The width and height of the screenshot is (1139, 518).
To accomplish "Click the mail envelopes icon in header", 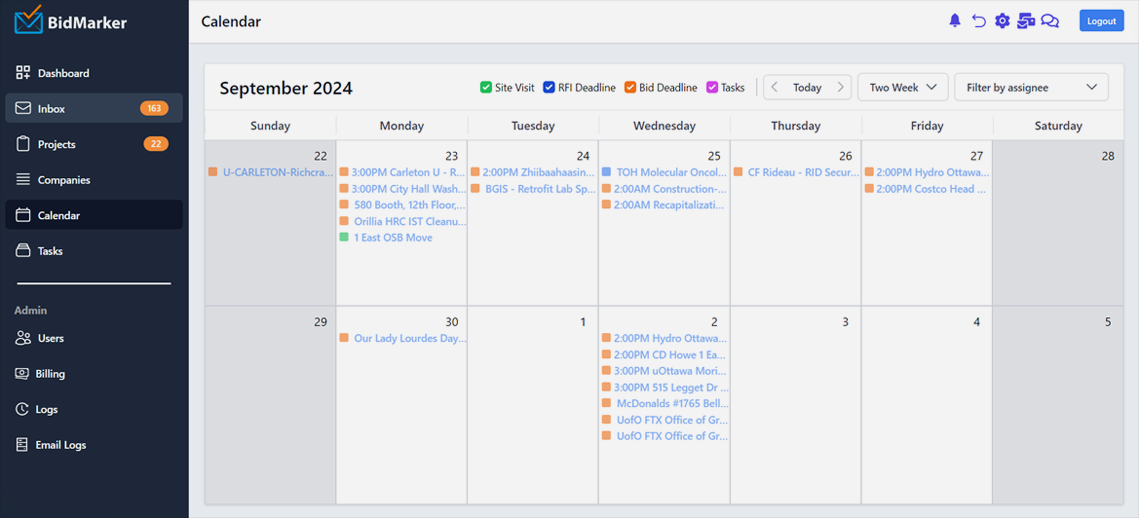I will (x=1026, y=21).
